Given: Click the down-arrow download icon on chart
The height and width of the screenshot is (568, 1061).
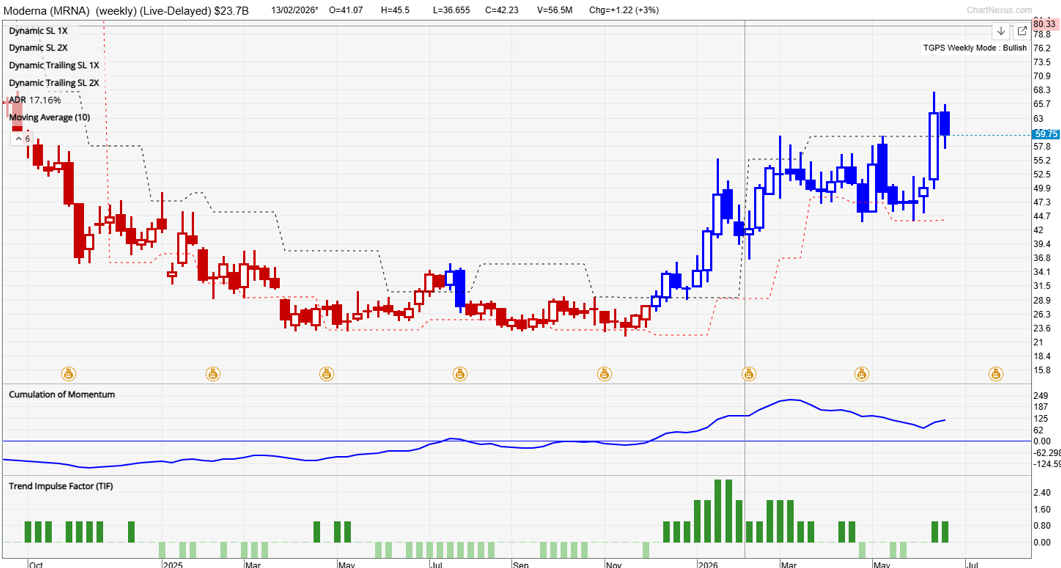Looking at the screenshot, I should tap(1001, 31).
